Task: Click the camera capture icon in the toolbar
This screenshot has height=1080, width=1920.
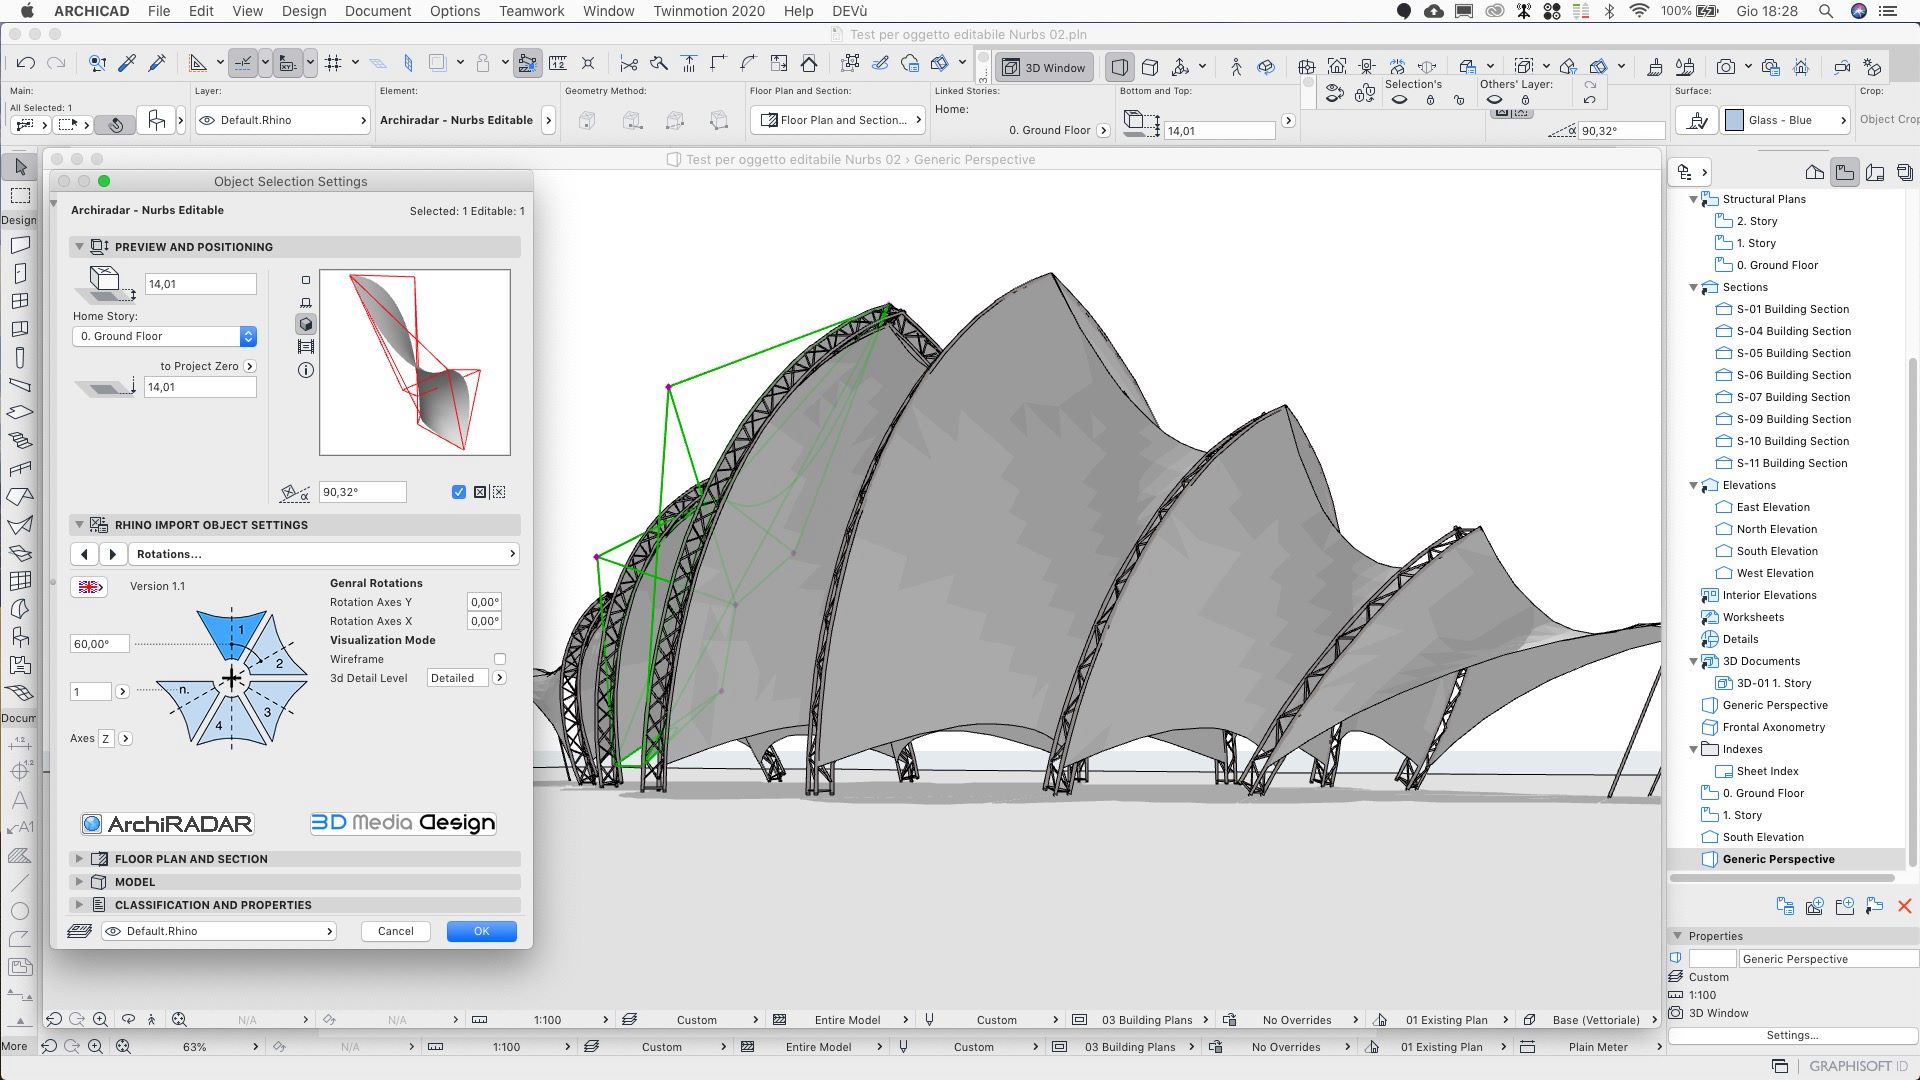Action: pyautogui.click(x=1727, y=66)
